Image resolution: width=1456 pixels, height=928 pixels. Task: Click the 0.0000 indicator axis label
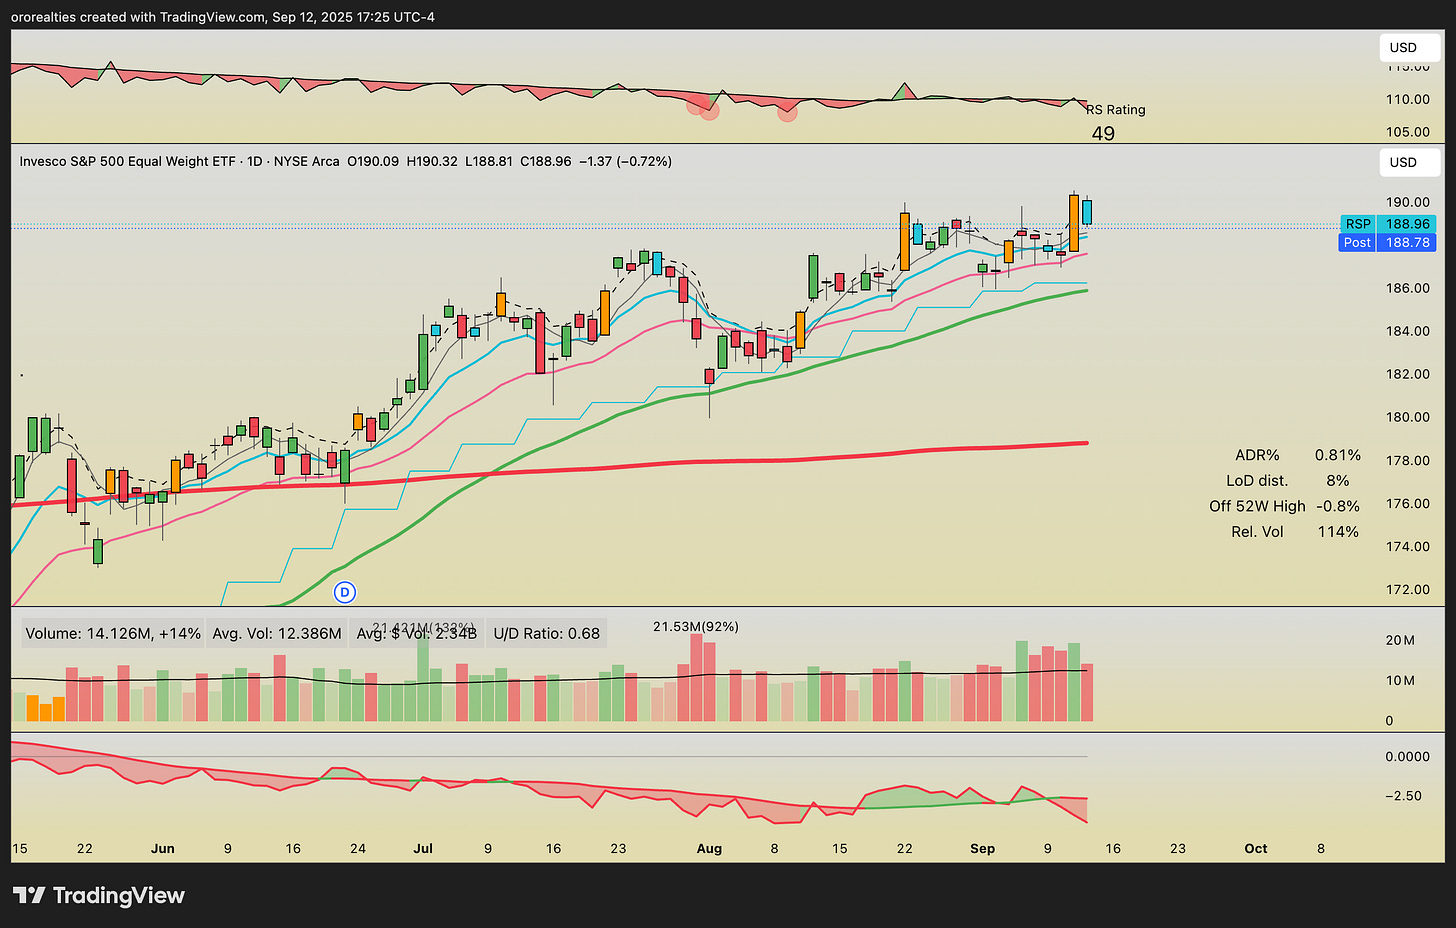tap(1407, 756)
